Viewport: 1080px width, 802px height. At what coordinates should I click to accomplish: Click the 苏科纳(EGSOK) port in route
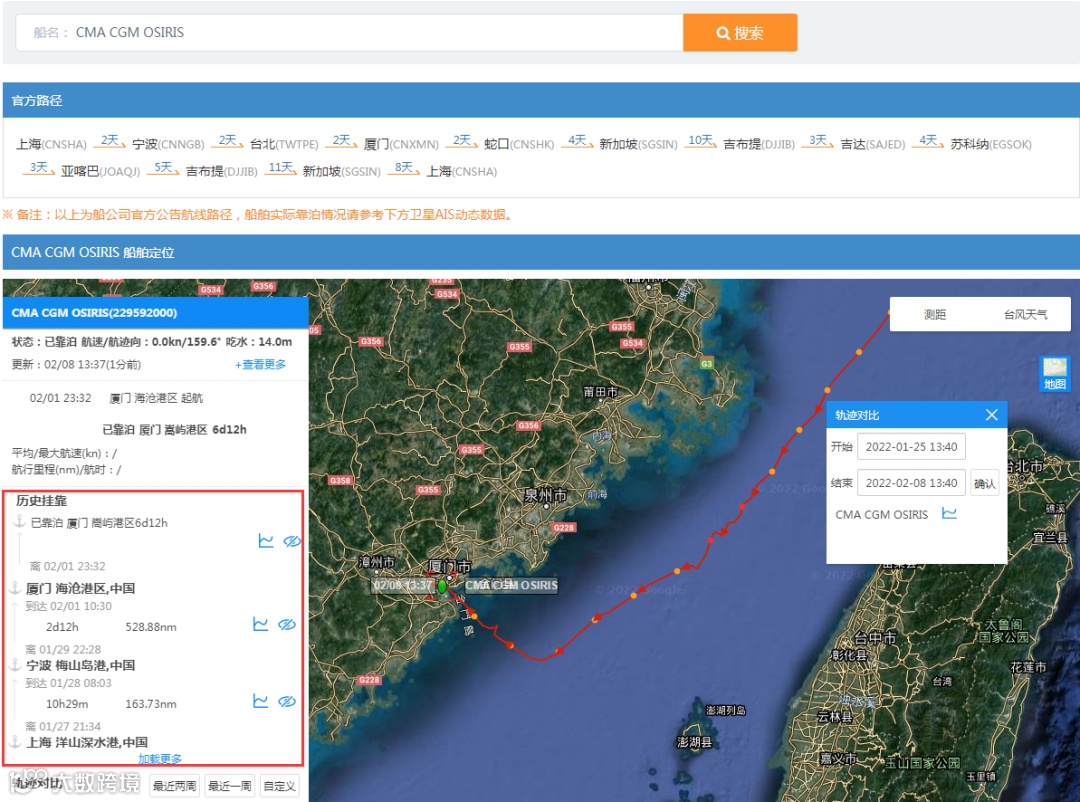coord(990,144)
